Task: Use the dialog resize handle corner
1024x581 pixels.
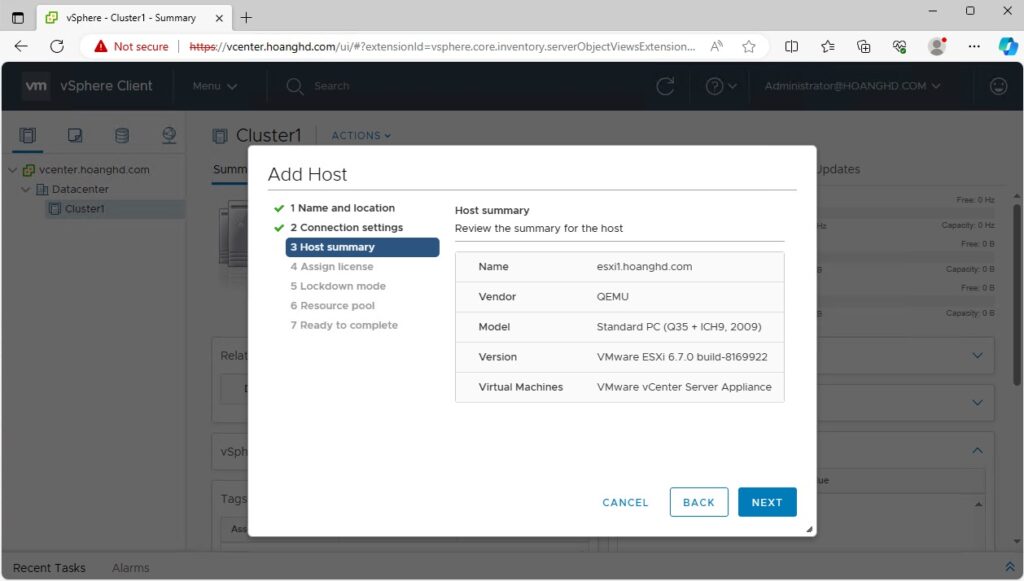Action: 809,529
